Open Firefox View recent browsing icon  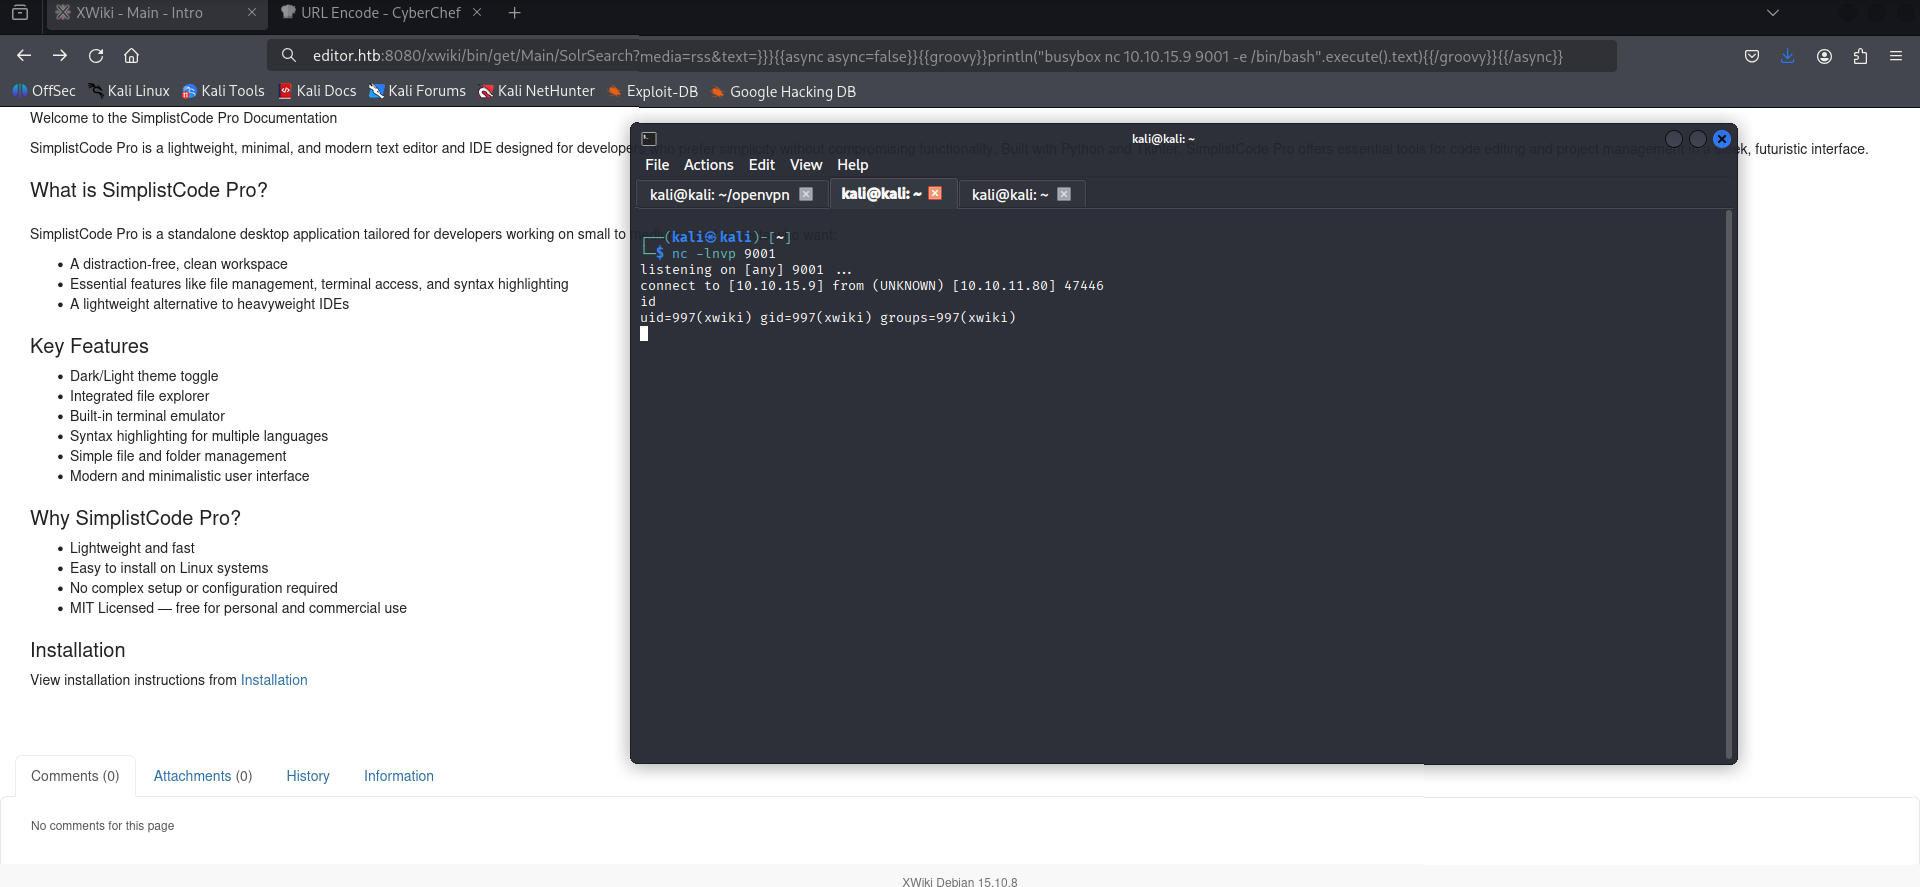click(x=19, y=13)
